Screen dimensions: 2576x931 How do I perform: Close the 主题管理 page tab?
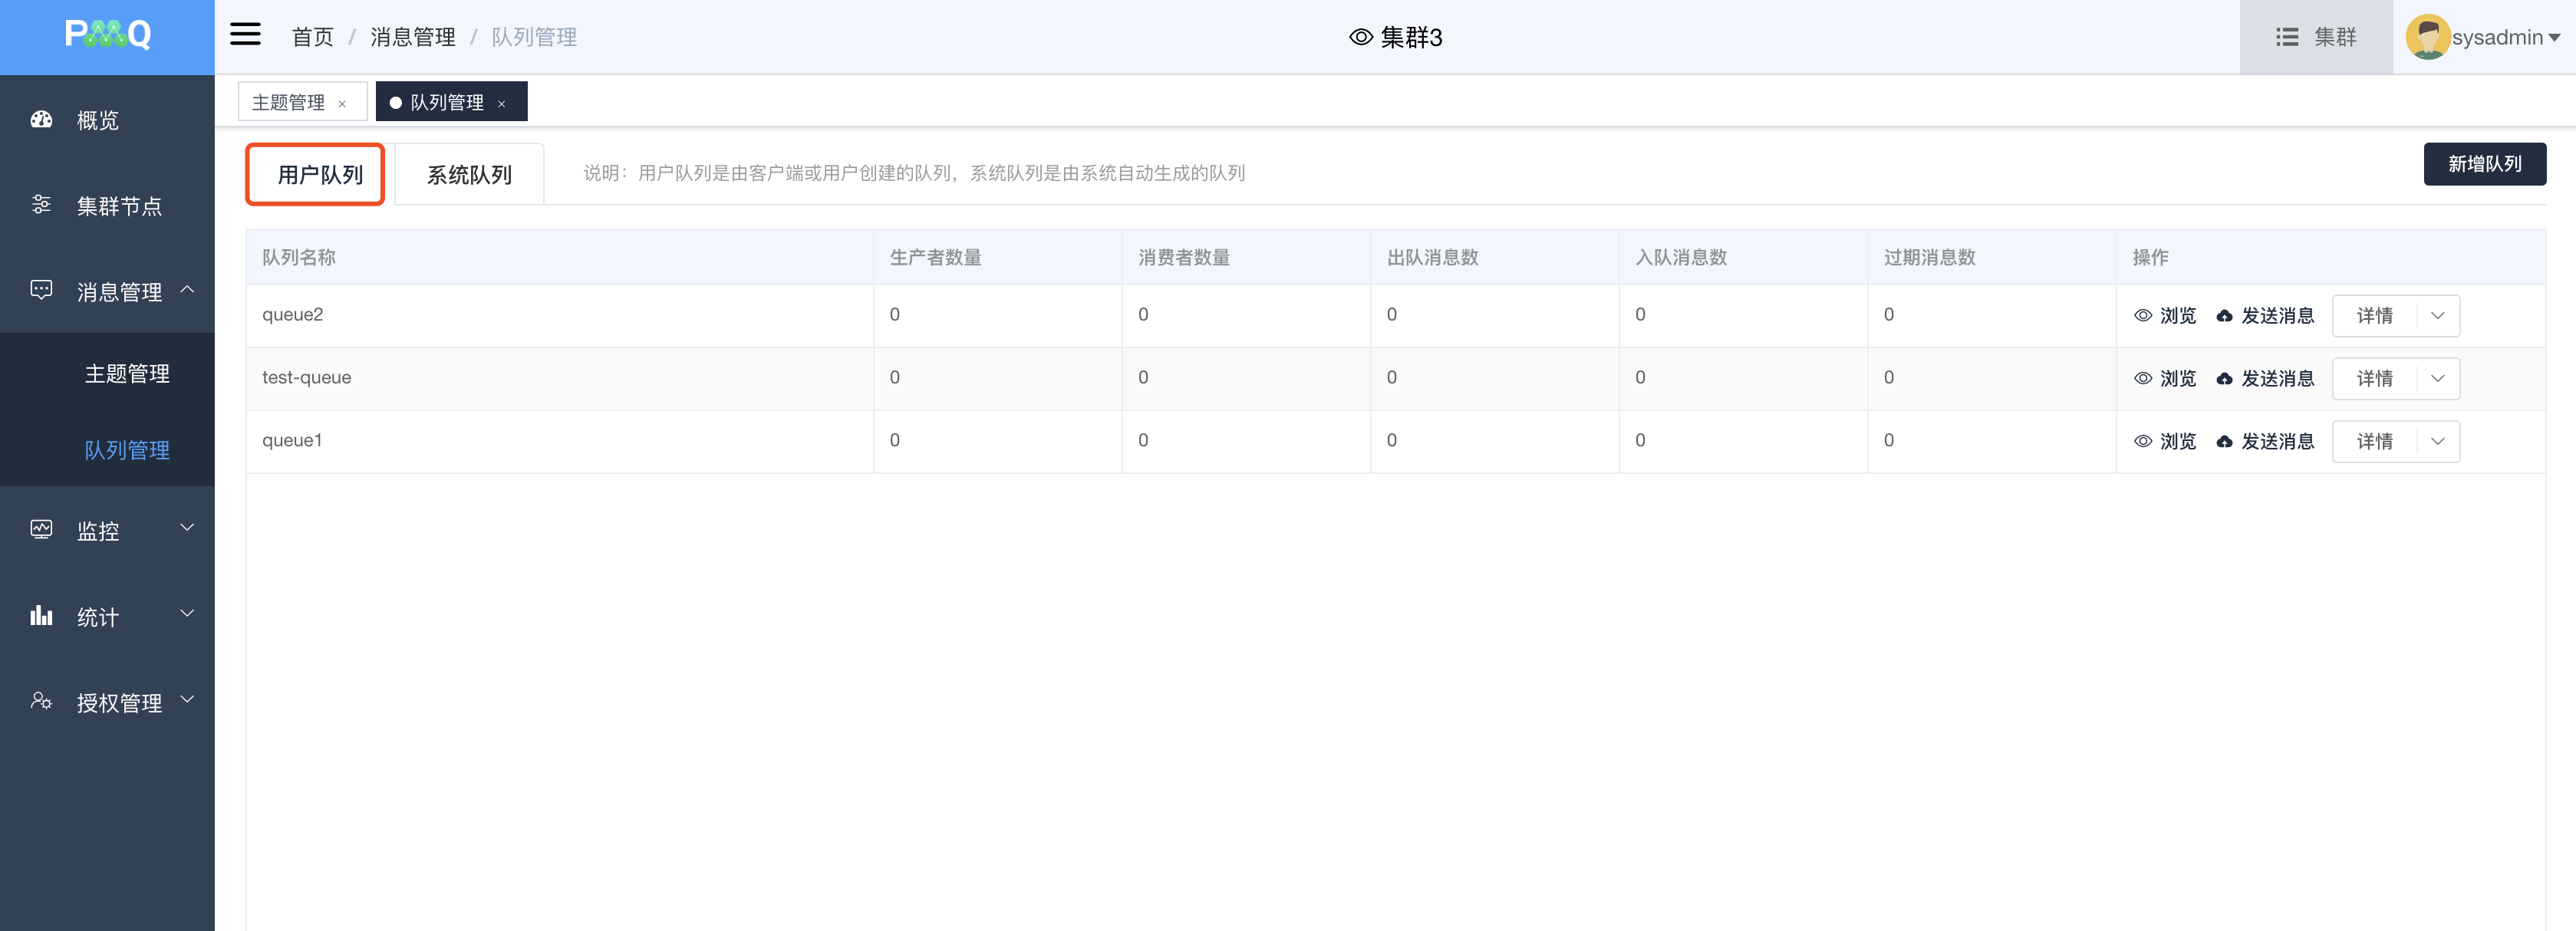click(x=342, y=104)
